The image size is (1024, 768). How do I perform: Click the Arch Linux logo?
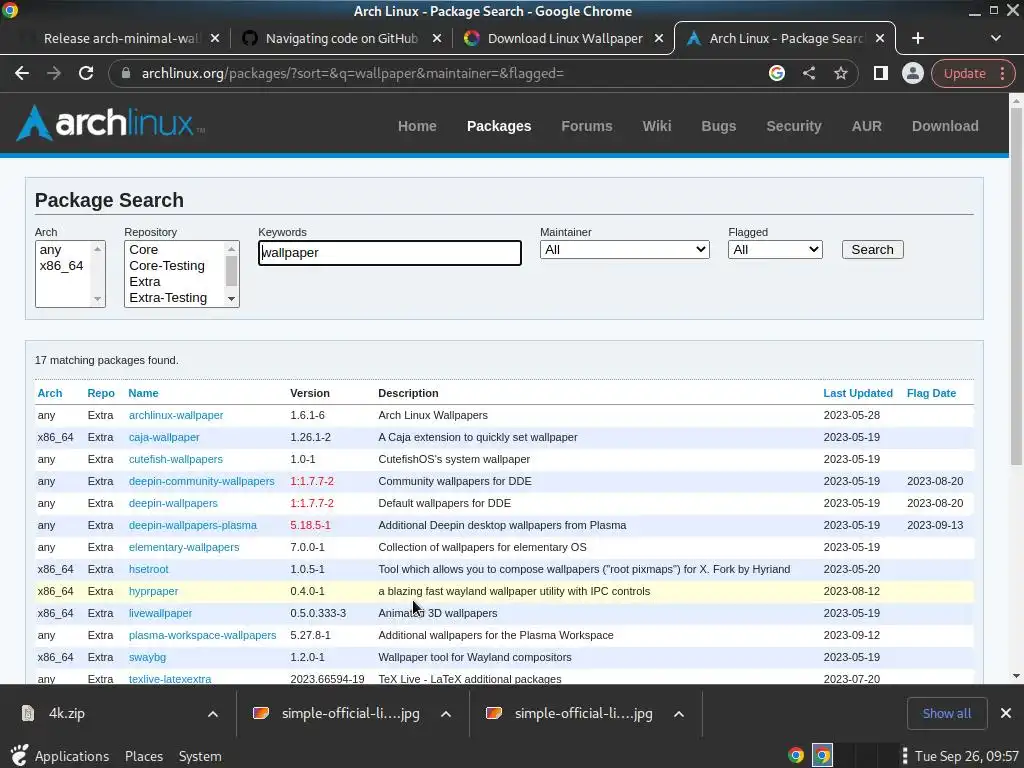[x=109, y=123]
